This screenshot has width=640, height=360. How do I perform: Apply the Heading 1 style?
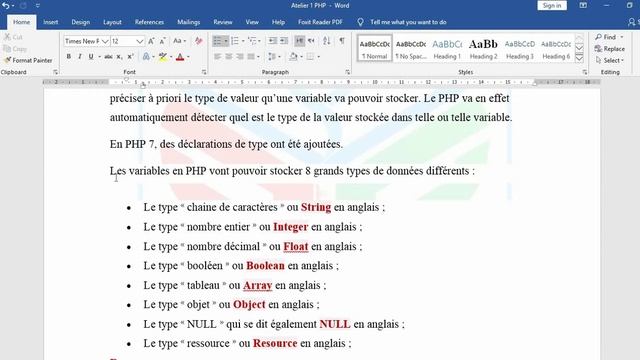pos(447,48)
